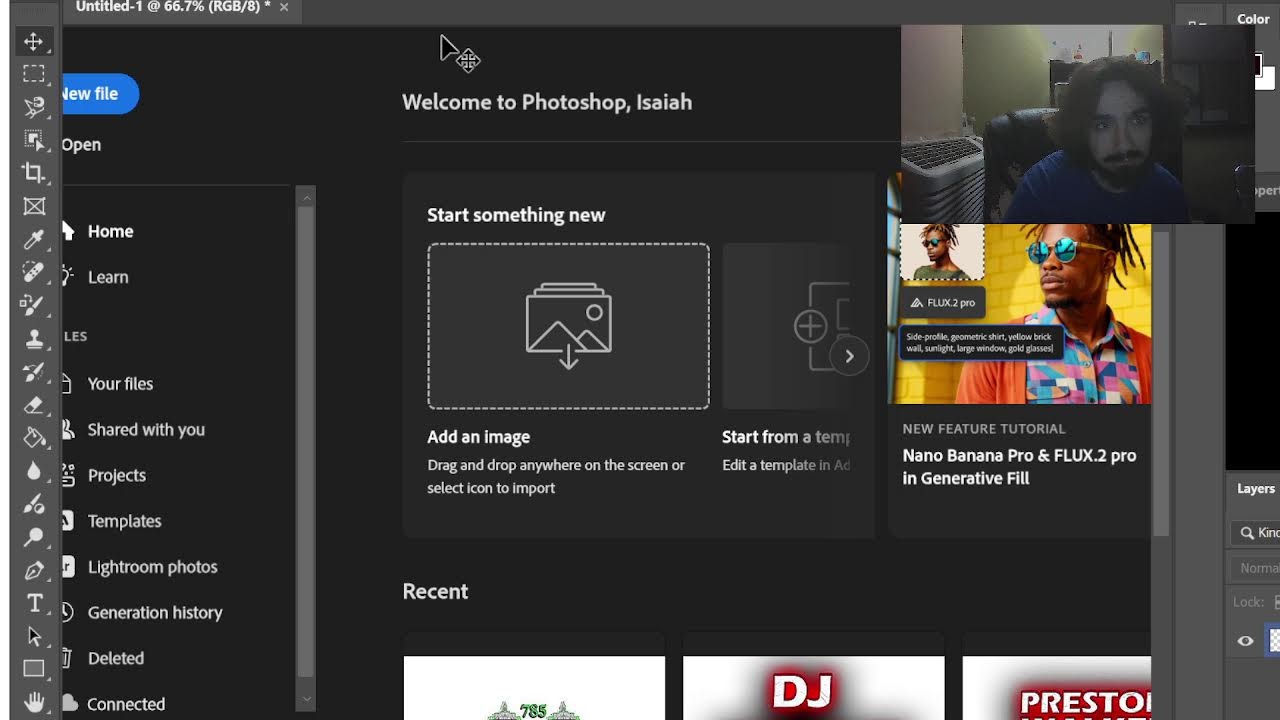
Task: Click the 'Start something new' heading
Action: (516, 215)
